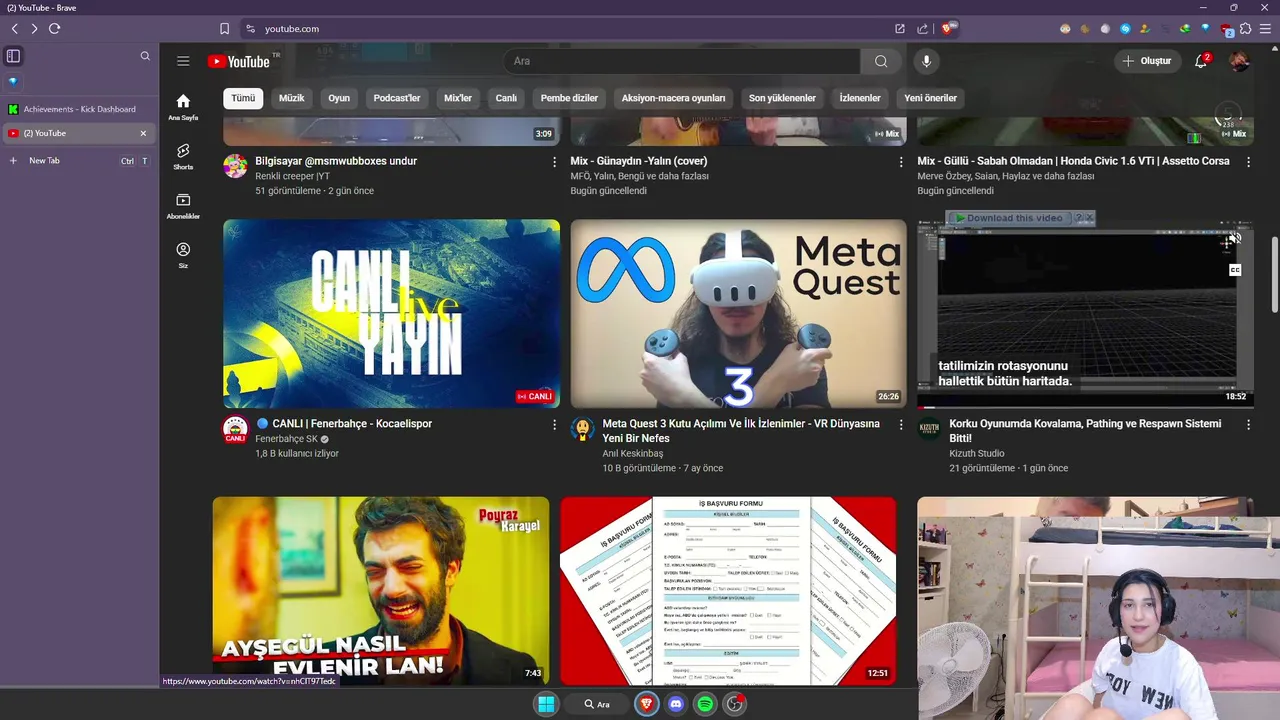Open Abonelikler in the sidebar
Screen dimensions: 1280x720
coord(183,206)
